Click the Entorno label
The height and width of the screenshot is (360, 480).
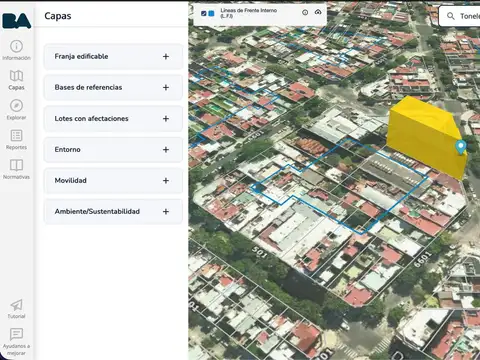tap(67, 150)
